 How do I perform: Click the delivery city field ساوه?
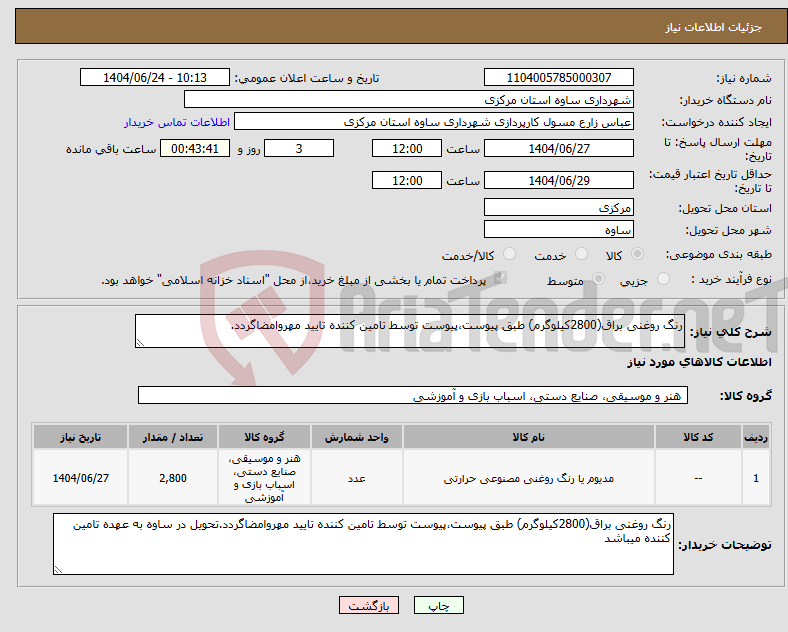tap(558, 230)
